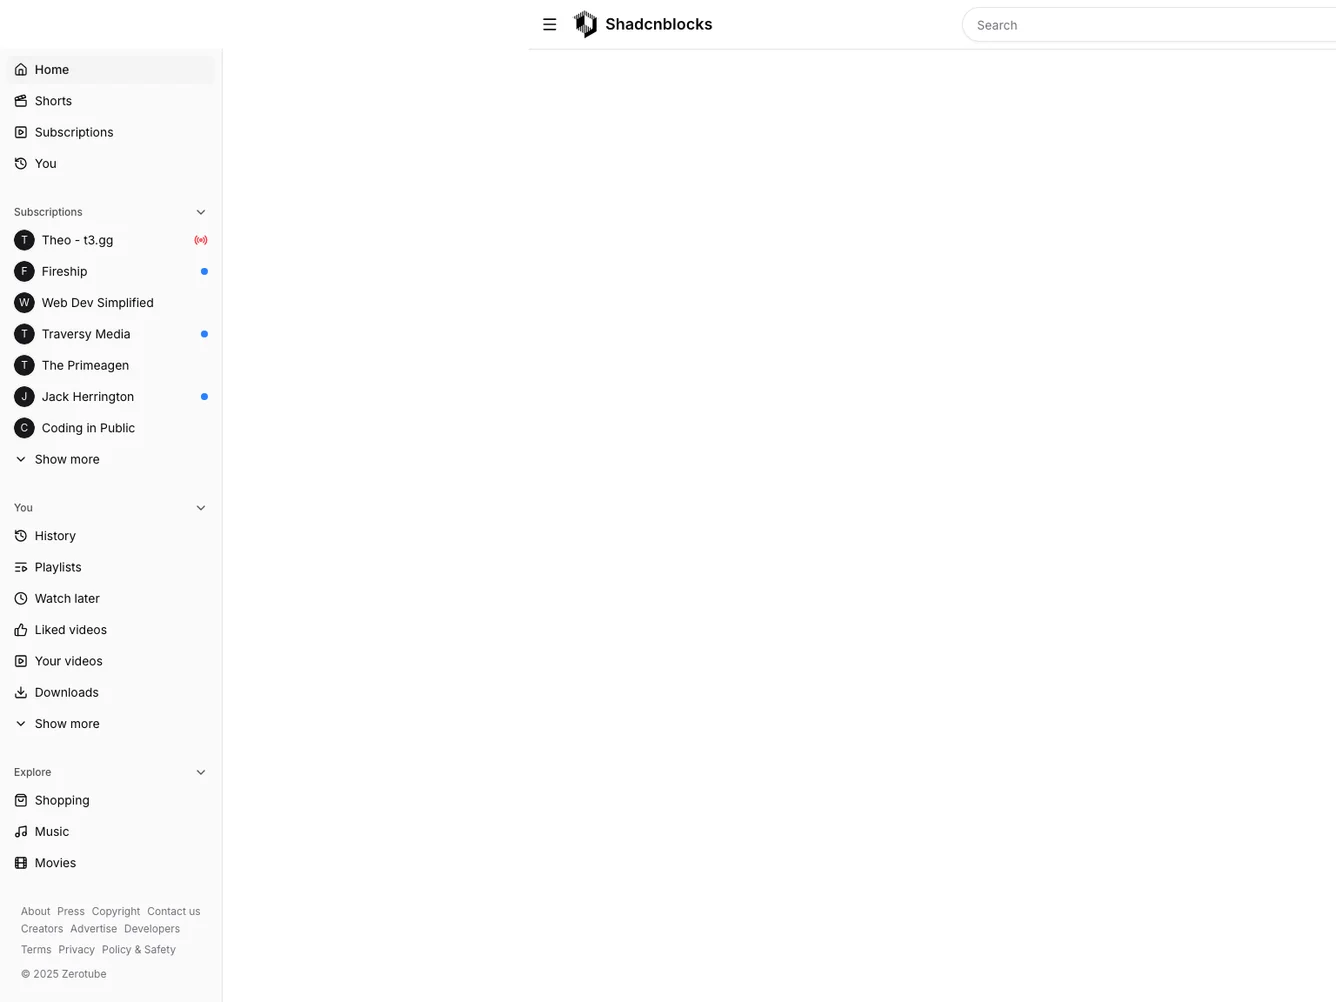Open Theo - t3.gg live channel

(x=77, y=240)
